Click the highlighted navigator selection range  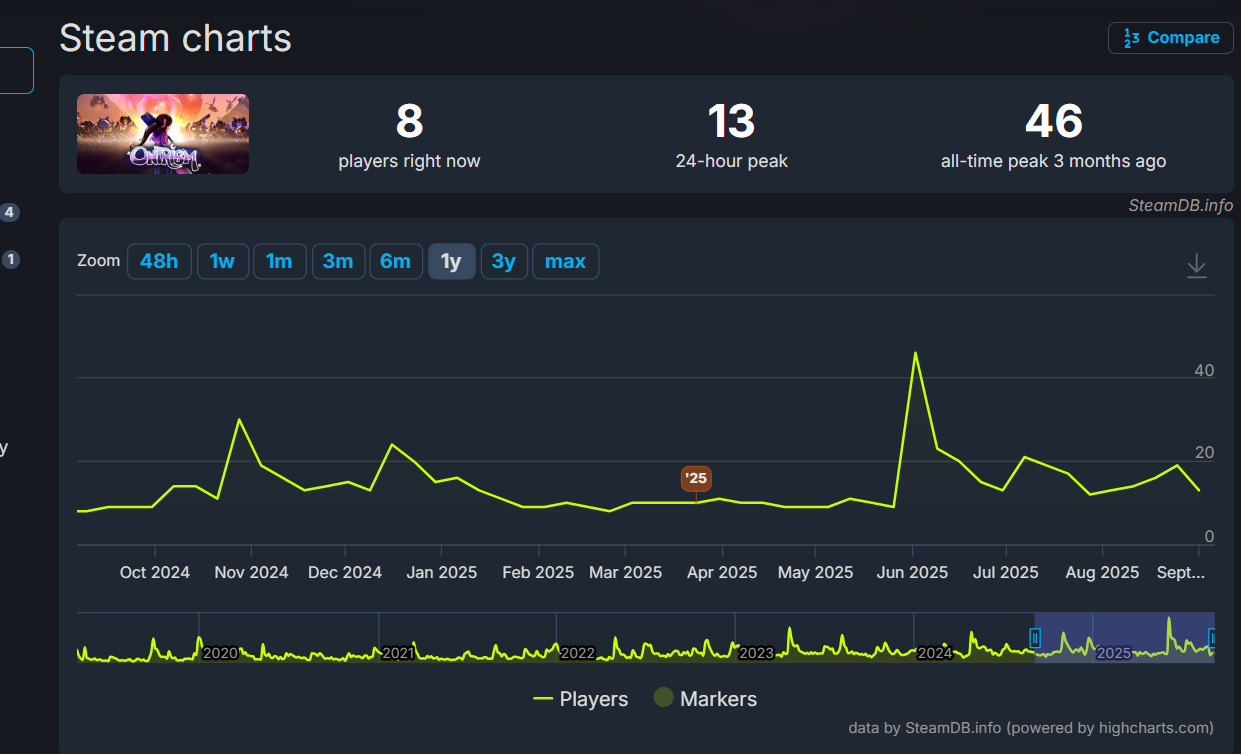1124,637
